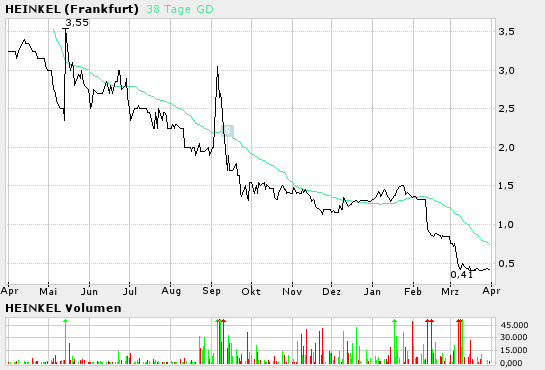
Task: Click the 38 Tage GD legend label
Action: tap(180, 9)
